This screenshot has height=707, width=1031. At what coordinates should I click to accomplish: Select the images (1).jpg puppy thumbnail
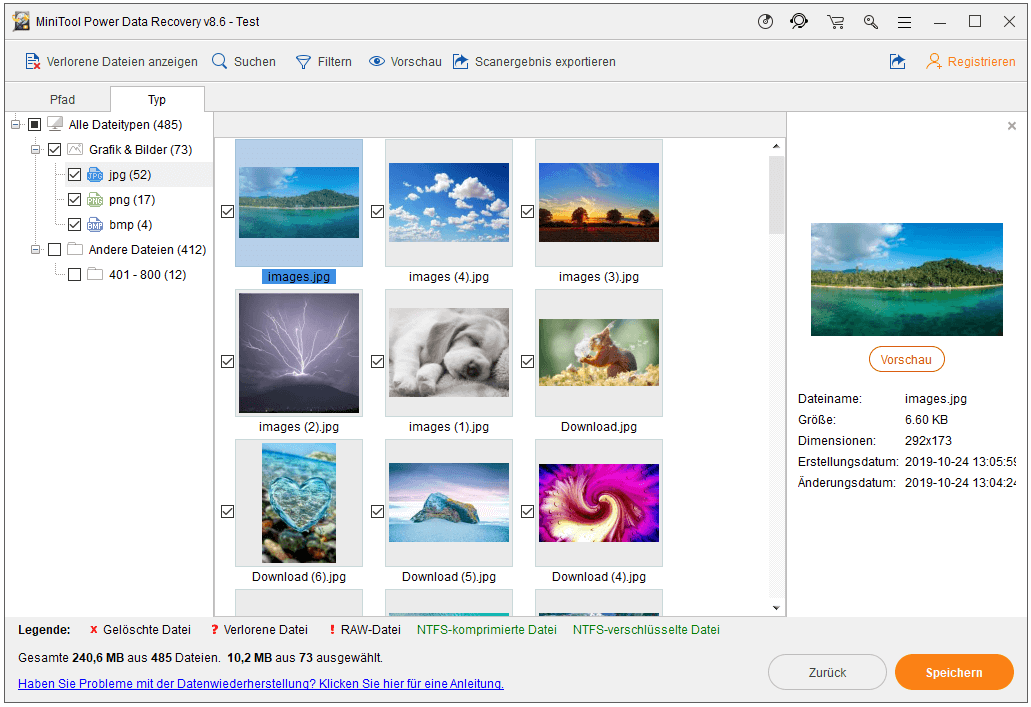click(x=449, y=353)
